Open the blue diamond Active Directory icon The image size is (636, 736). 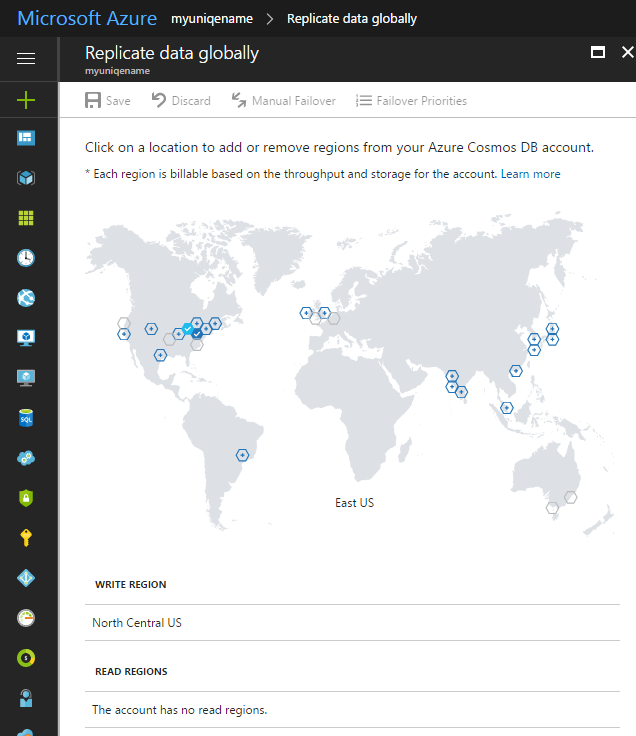[x=26, y=578]
